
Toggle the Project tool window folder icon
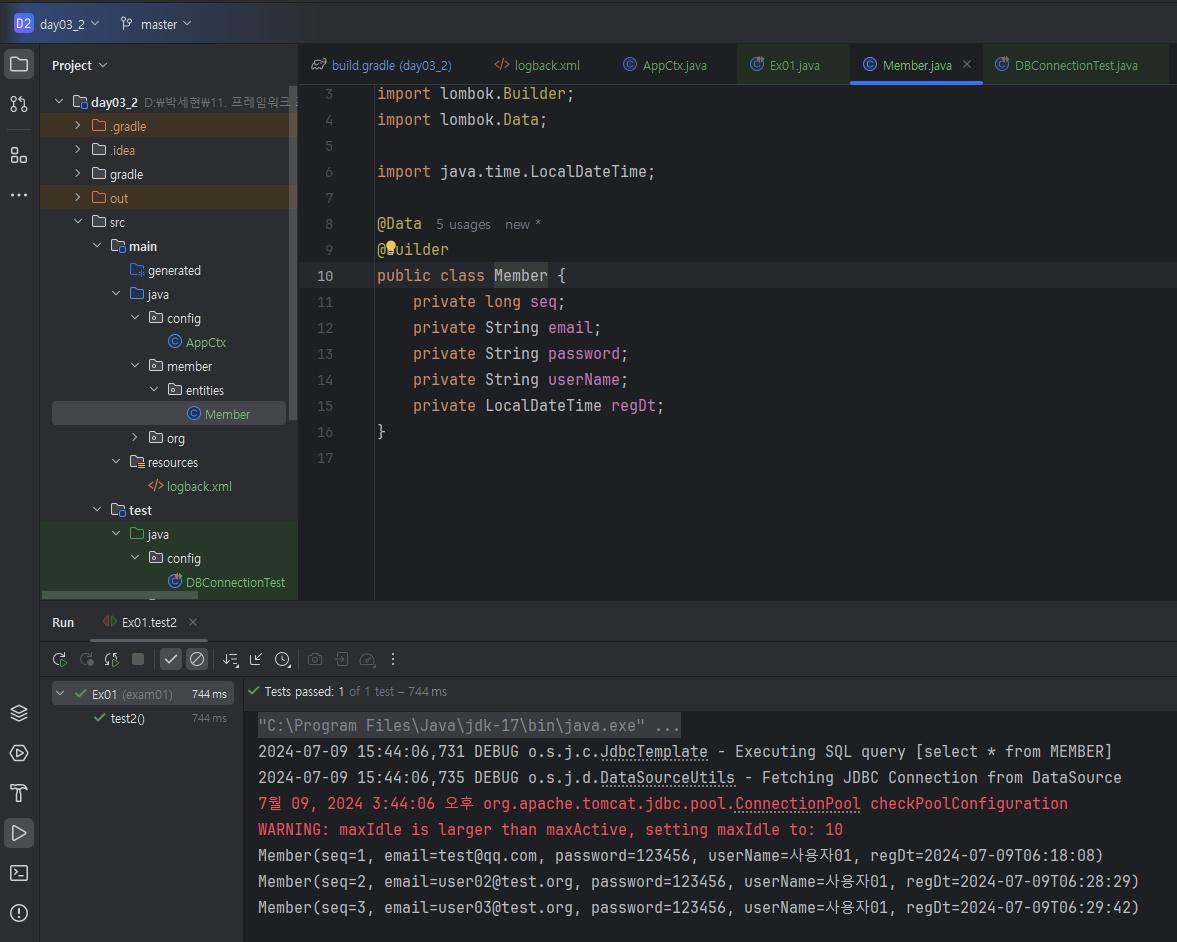(x=19, y=65)
